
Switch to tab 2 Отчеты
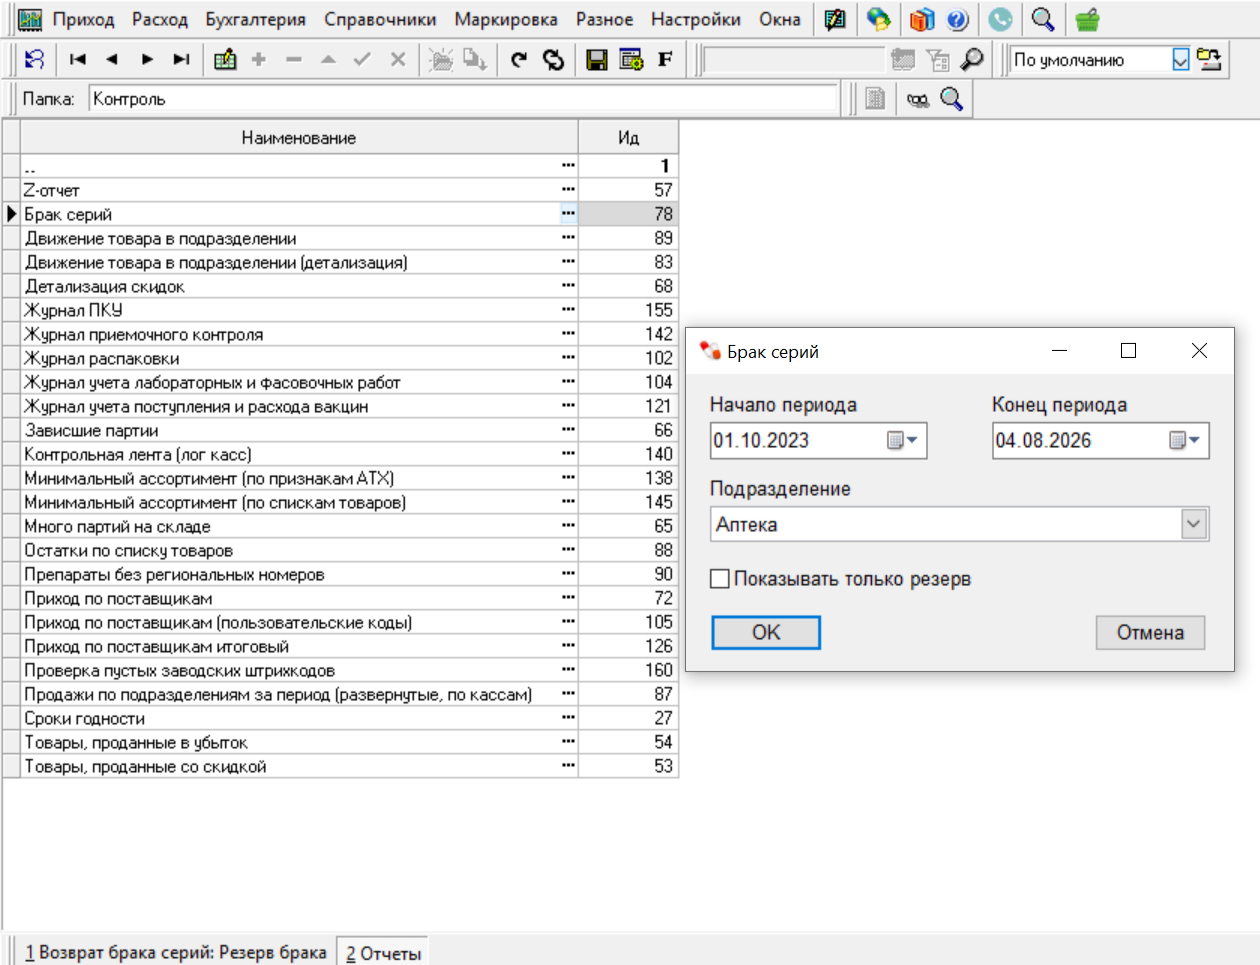[384, 952]
